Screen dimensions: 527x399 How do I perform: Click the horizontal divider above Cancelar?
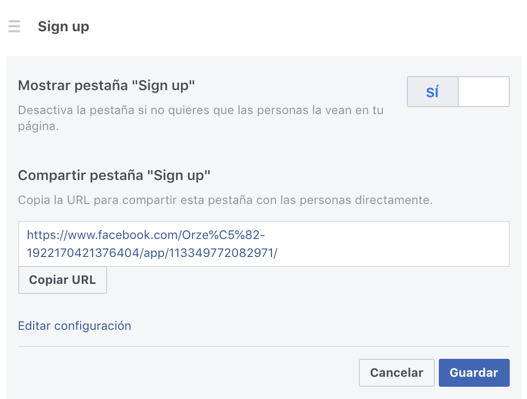tap(264, 346)
